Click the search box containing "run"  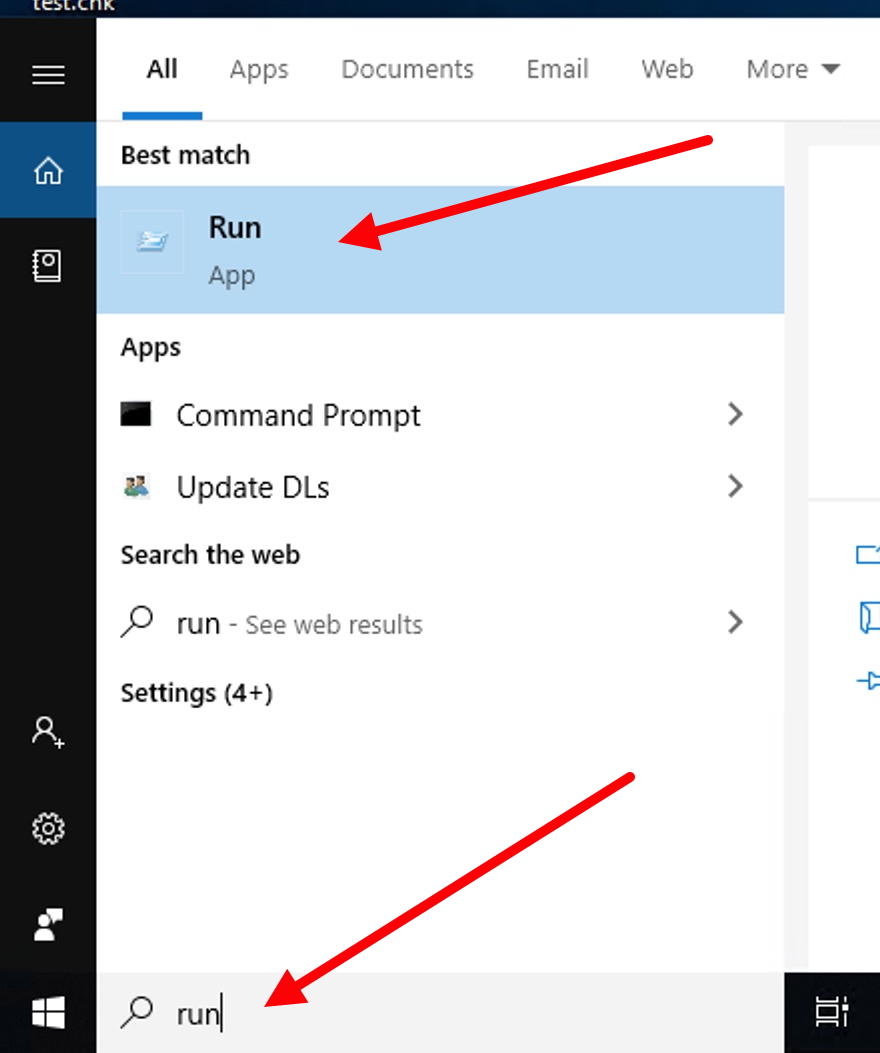tap(440, 1013)
